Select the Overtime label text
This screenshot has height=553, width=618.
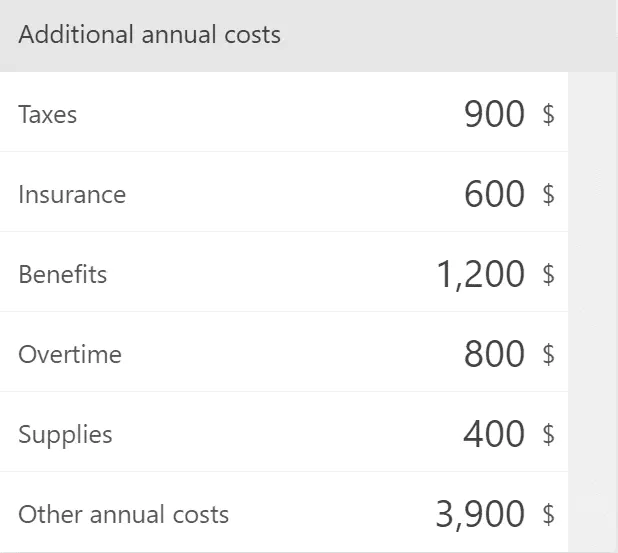click(x=70, y=354)
